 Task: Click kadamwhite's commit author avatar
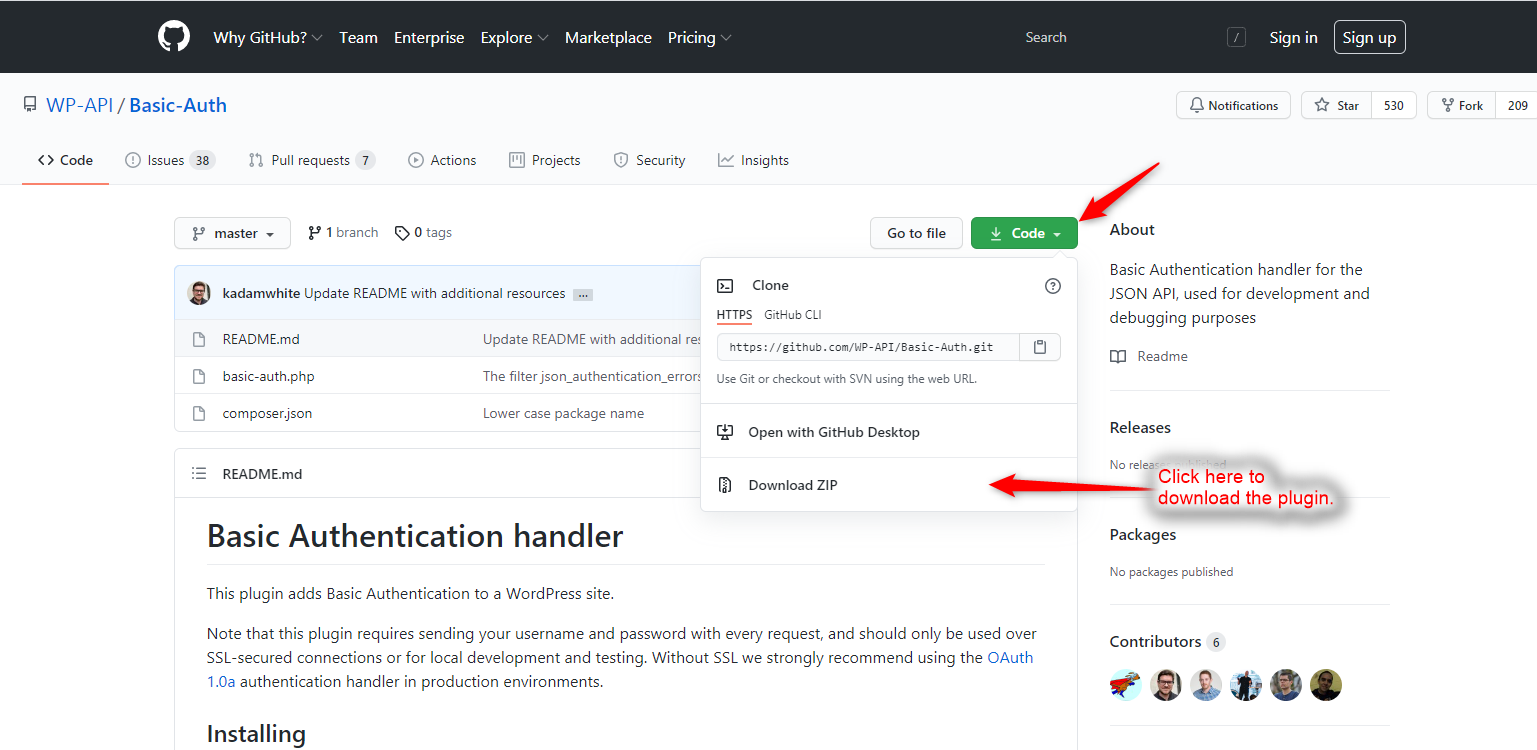[x=199, y=293]
